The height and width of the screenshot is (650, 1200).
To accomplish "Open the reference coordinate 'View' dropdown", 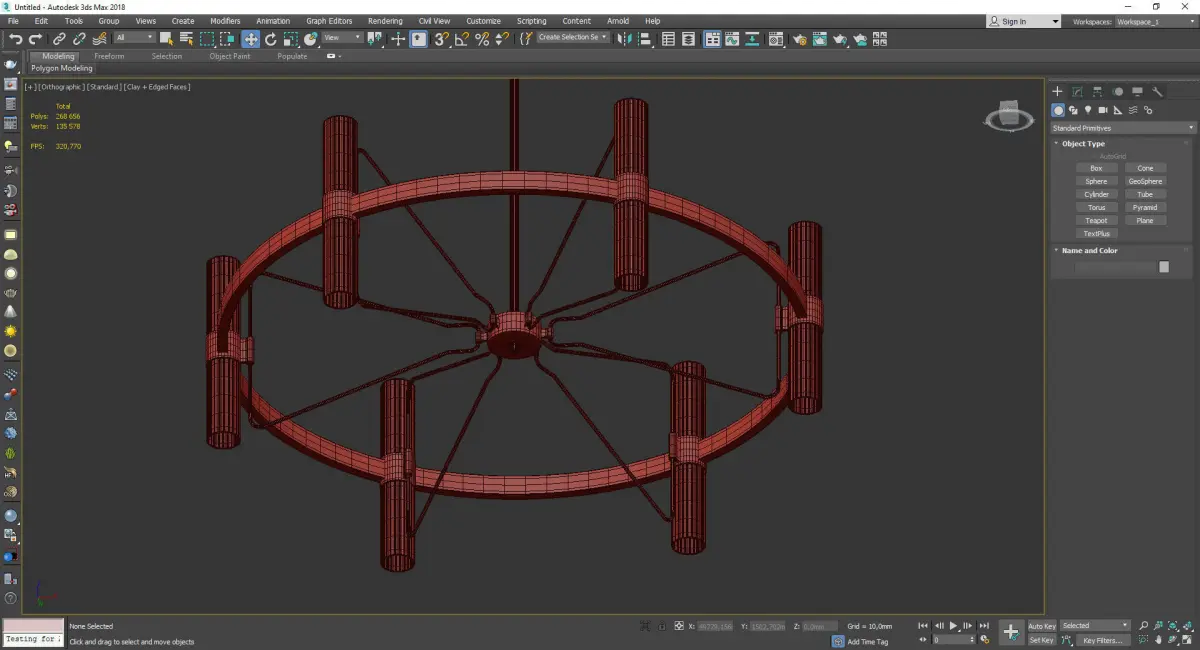I will pyautogui.click(x=342, y=38).
